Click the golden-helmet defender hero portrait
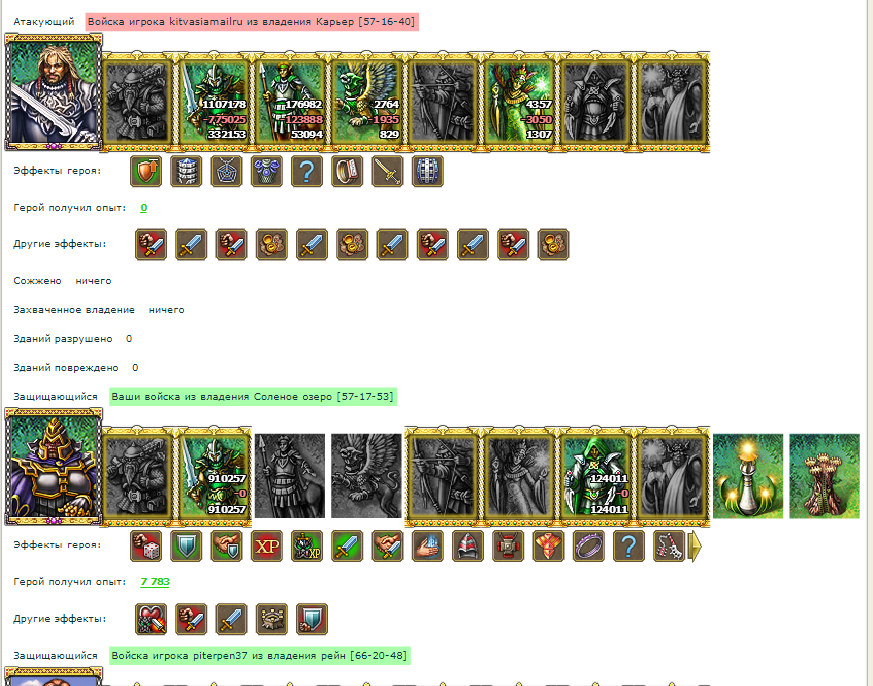The image size is (873, 686). click(x=53, y=467)
